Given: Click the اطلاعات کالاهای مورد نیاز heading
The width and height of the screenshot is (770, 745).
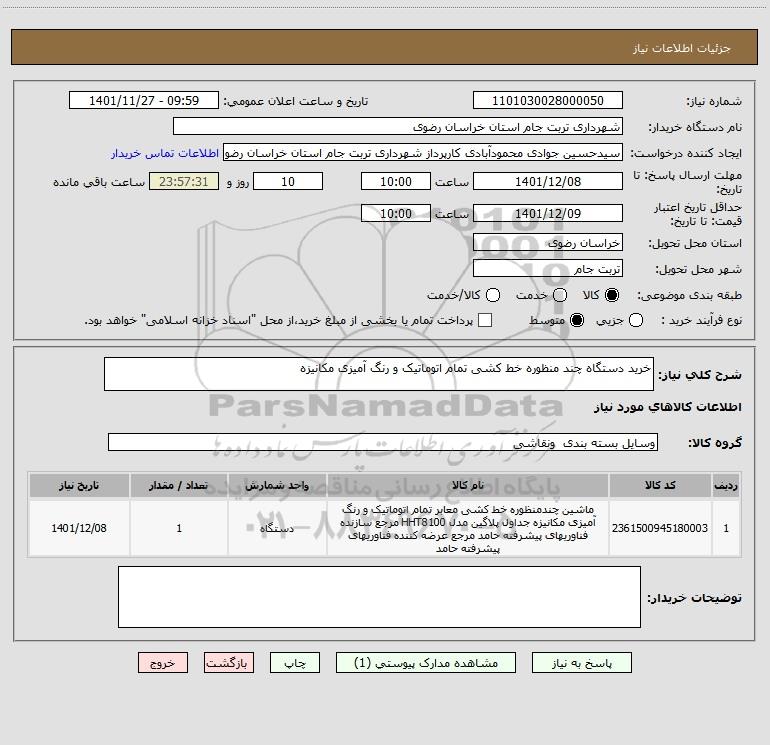Looking at the screenshot, I should [667, 407].
